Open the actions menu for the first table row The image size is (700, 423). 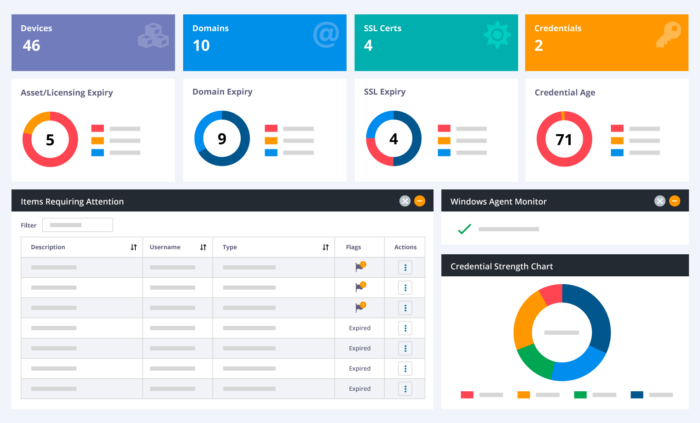pyautogui.click(x=405, y=267)
